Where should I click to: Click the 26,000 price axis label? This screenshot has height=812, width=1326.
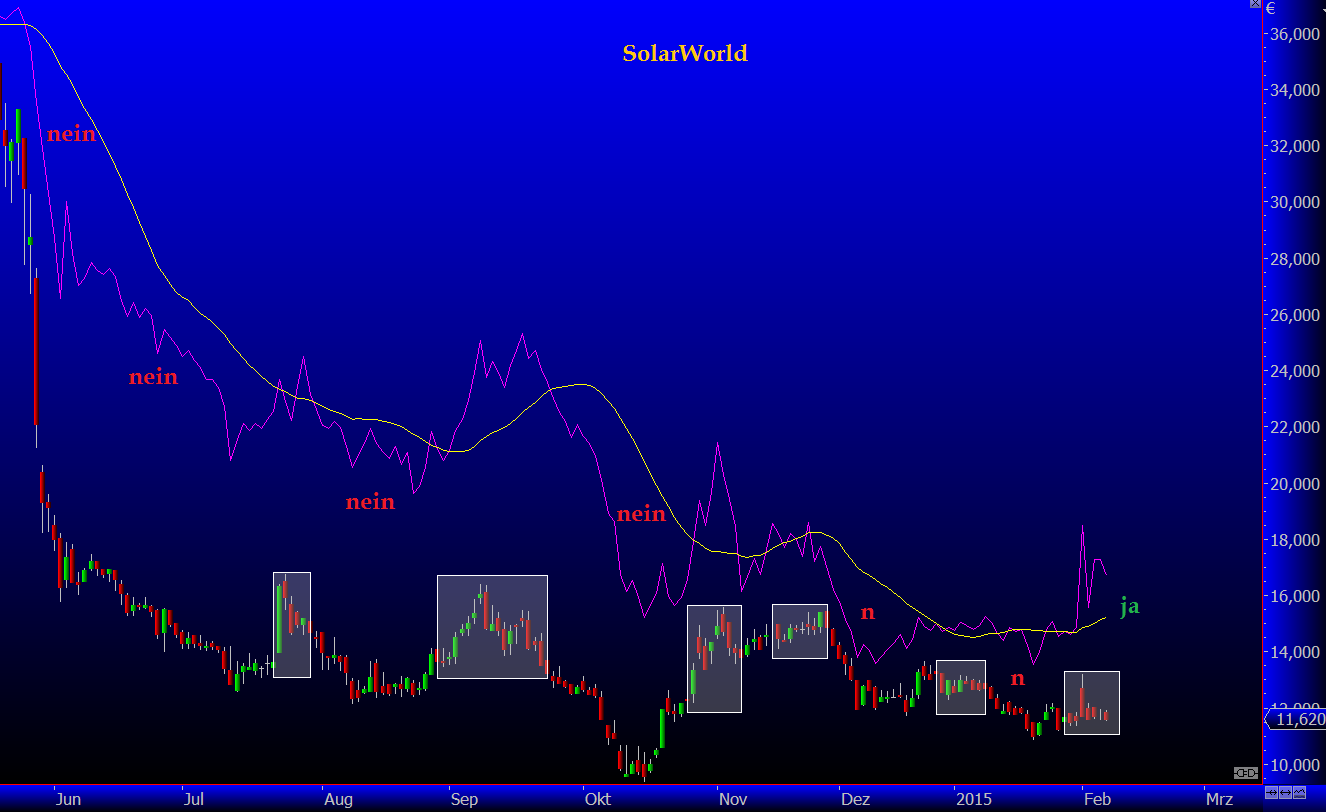pyautogui.click(x=1295, y=315)
